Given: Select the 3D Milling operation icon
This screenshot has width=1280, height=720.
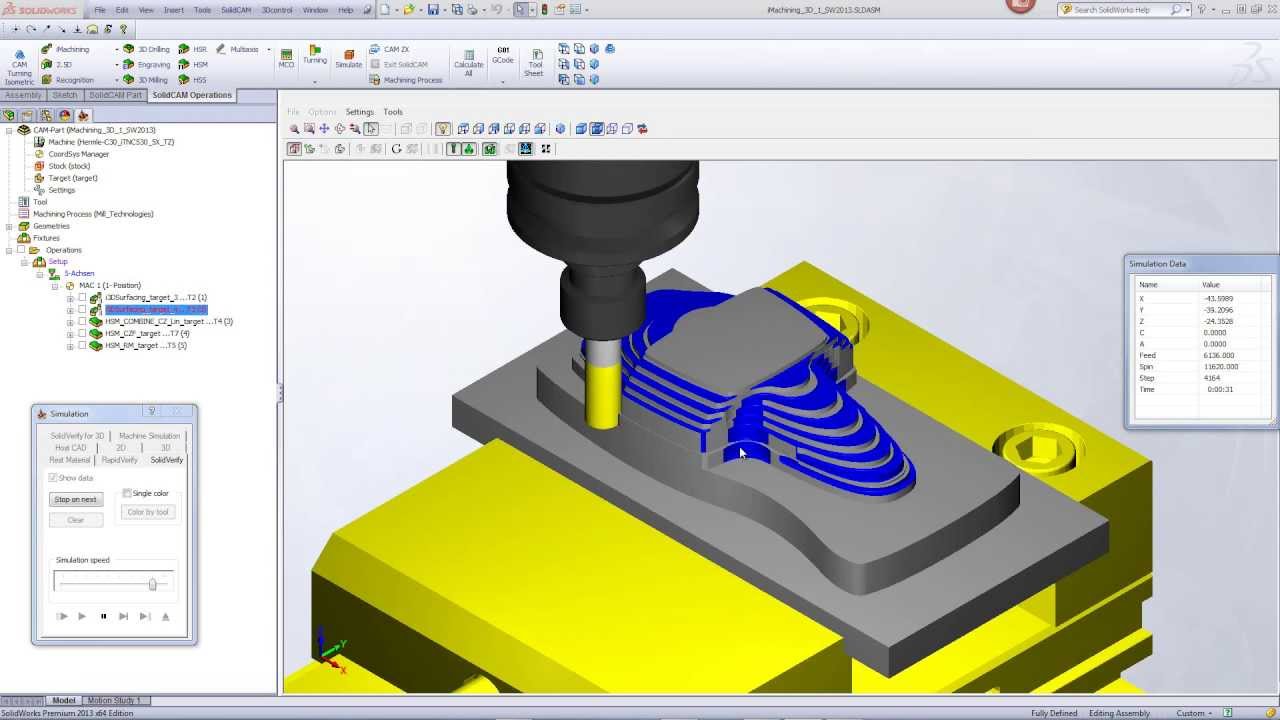Looking at the screenshot, I should point(127,79).
